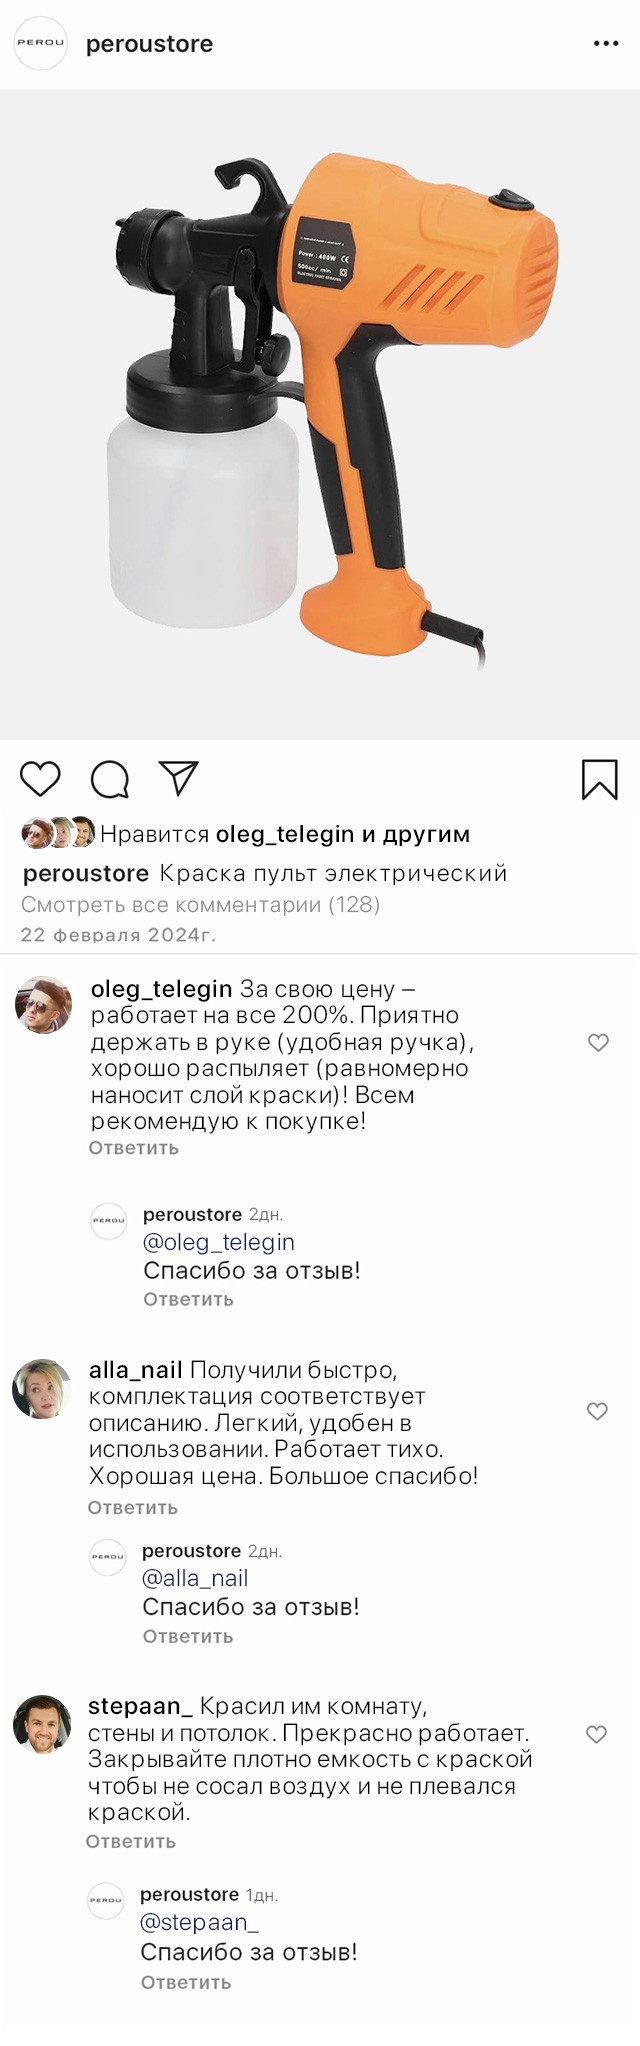Save the post with the bookmark icon
Image resolution: width=640 pixels, height=2046 pixels.
[600, 779]
